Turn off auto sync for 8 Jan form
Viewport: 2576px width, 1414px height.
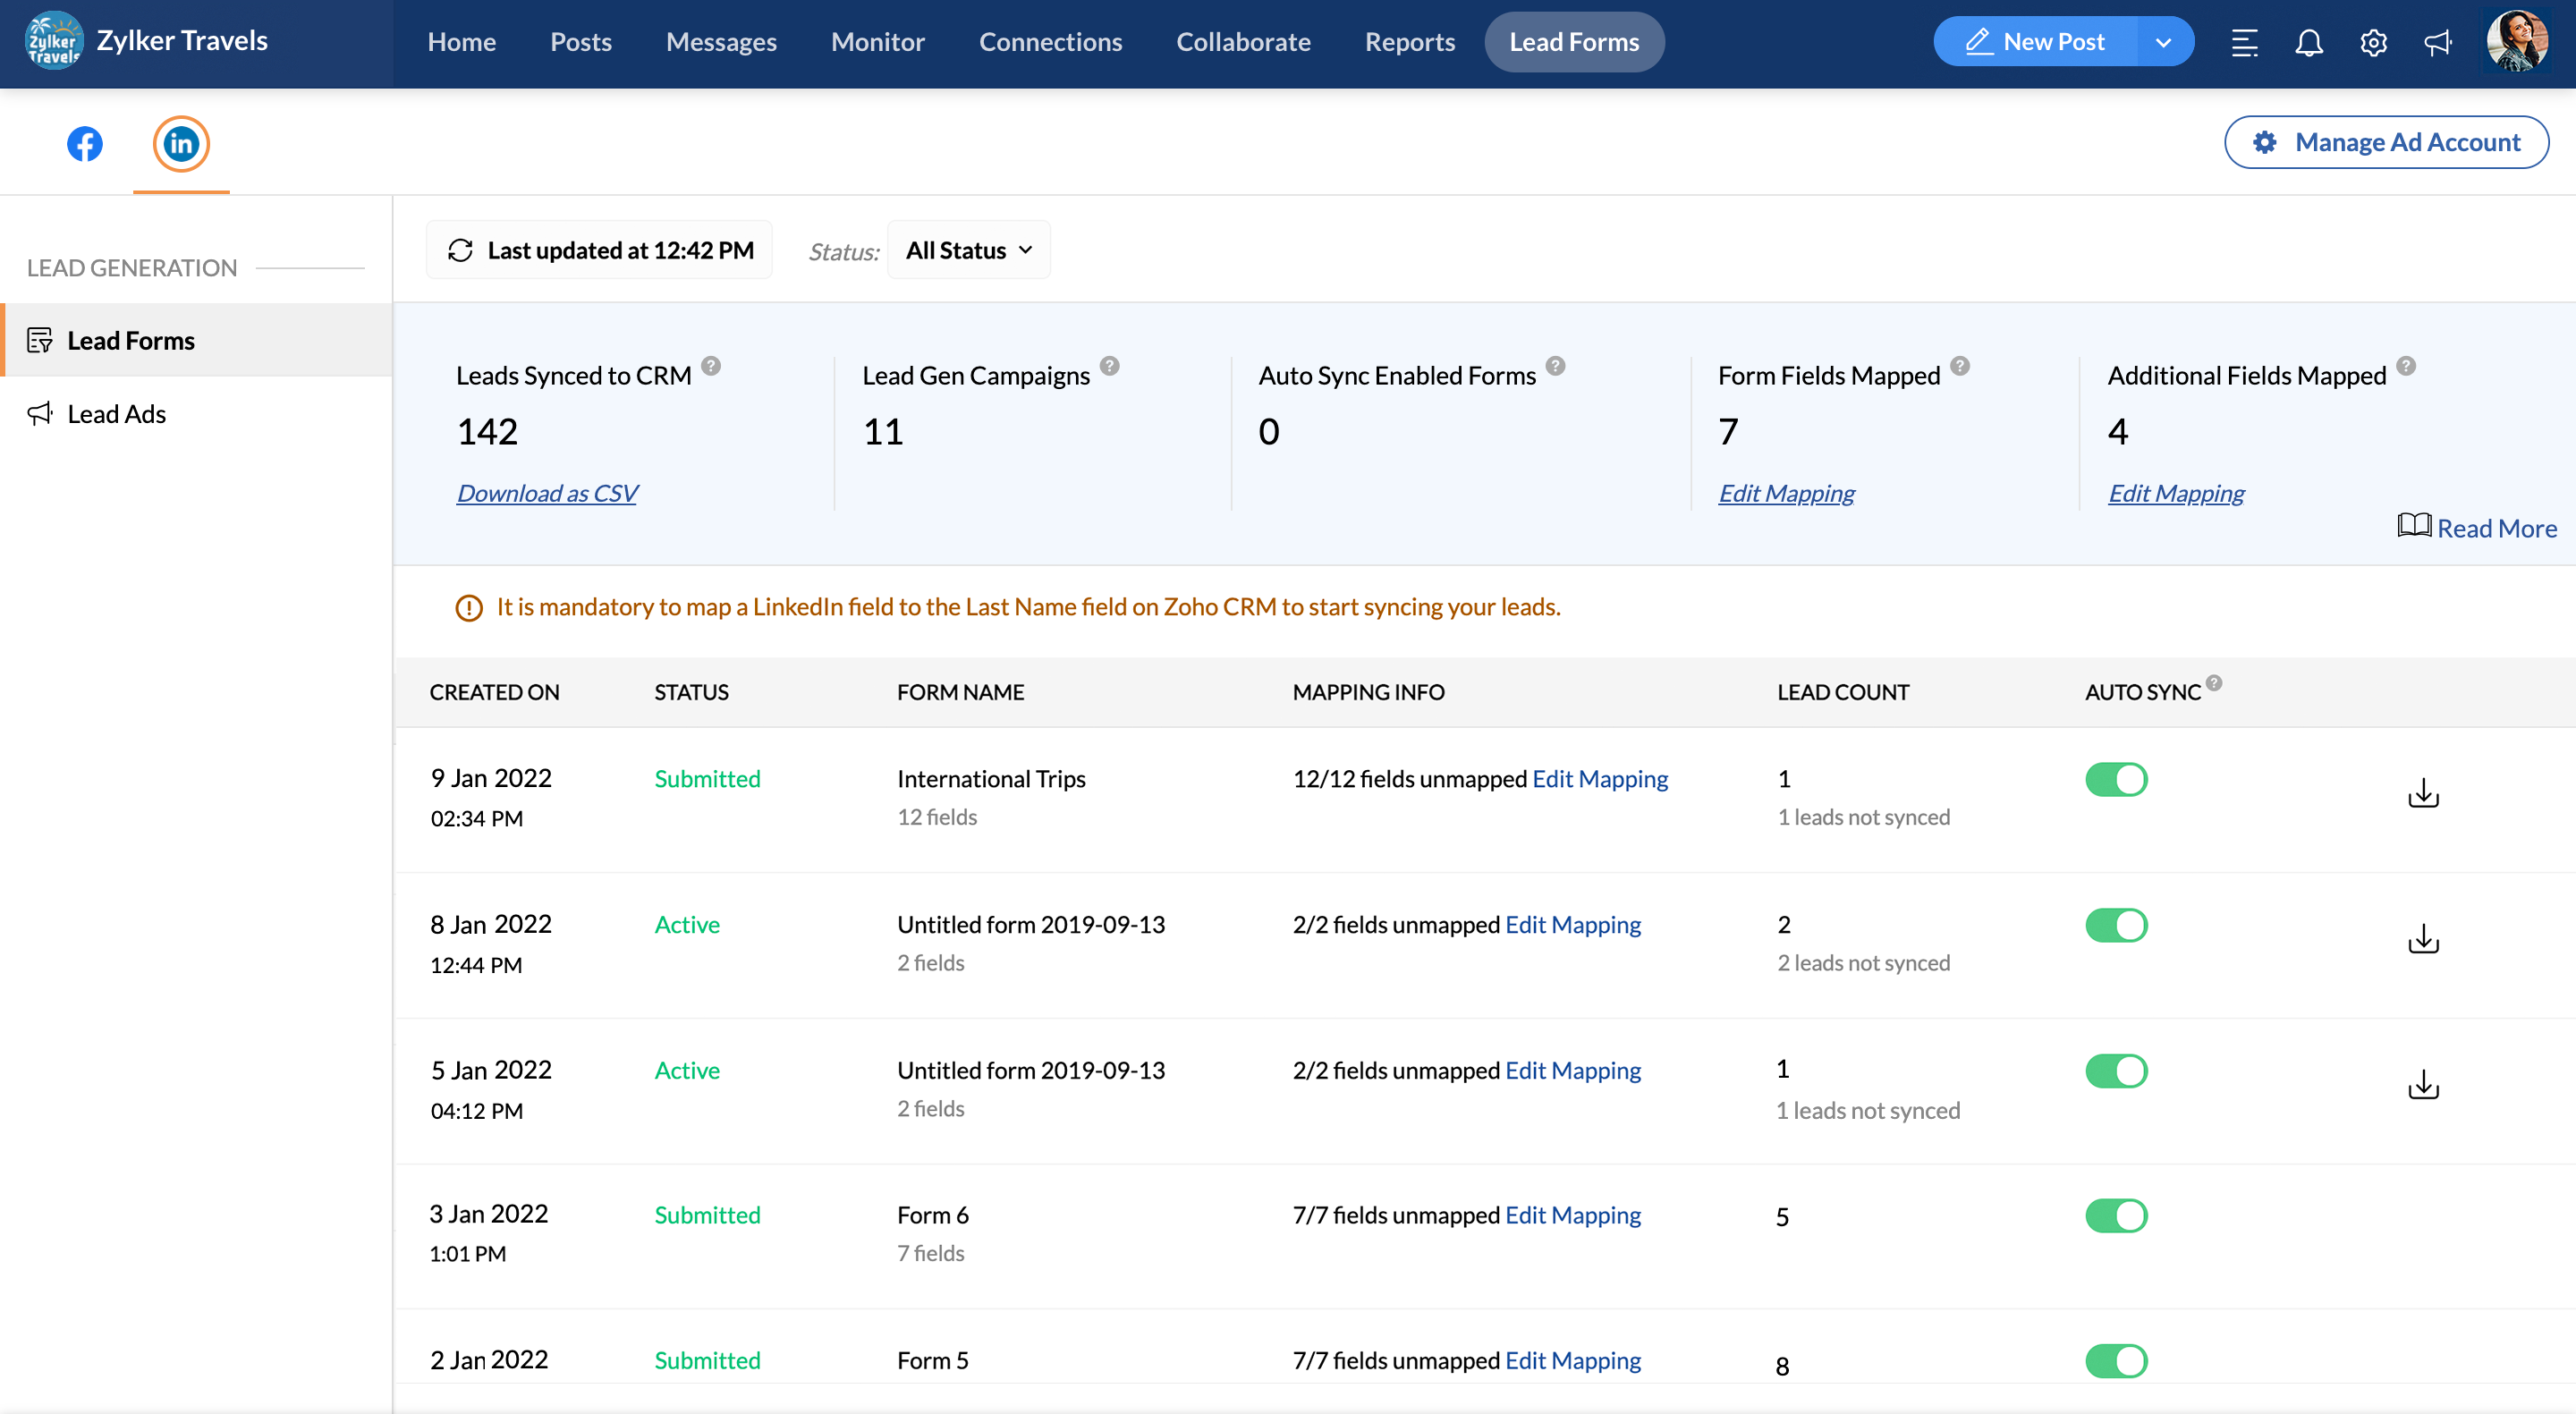click(x=2116, y=925)
